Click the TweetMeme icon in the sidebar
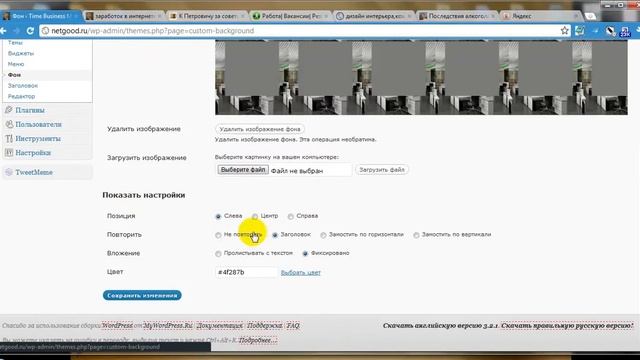The image size is (640, 360). pos(9,172)
